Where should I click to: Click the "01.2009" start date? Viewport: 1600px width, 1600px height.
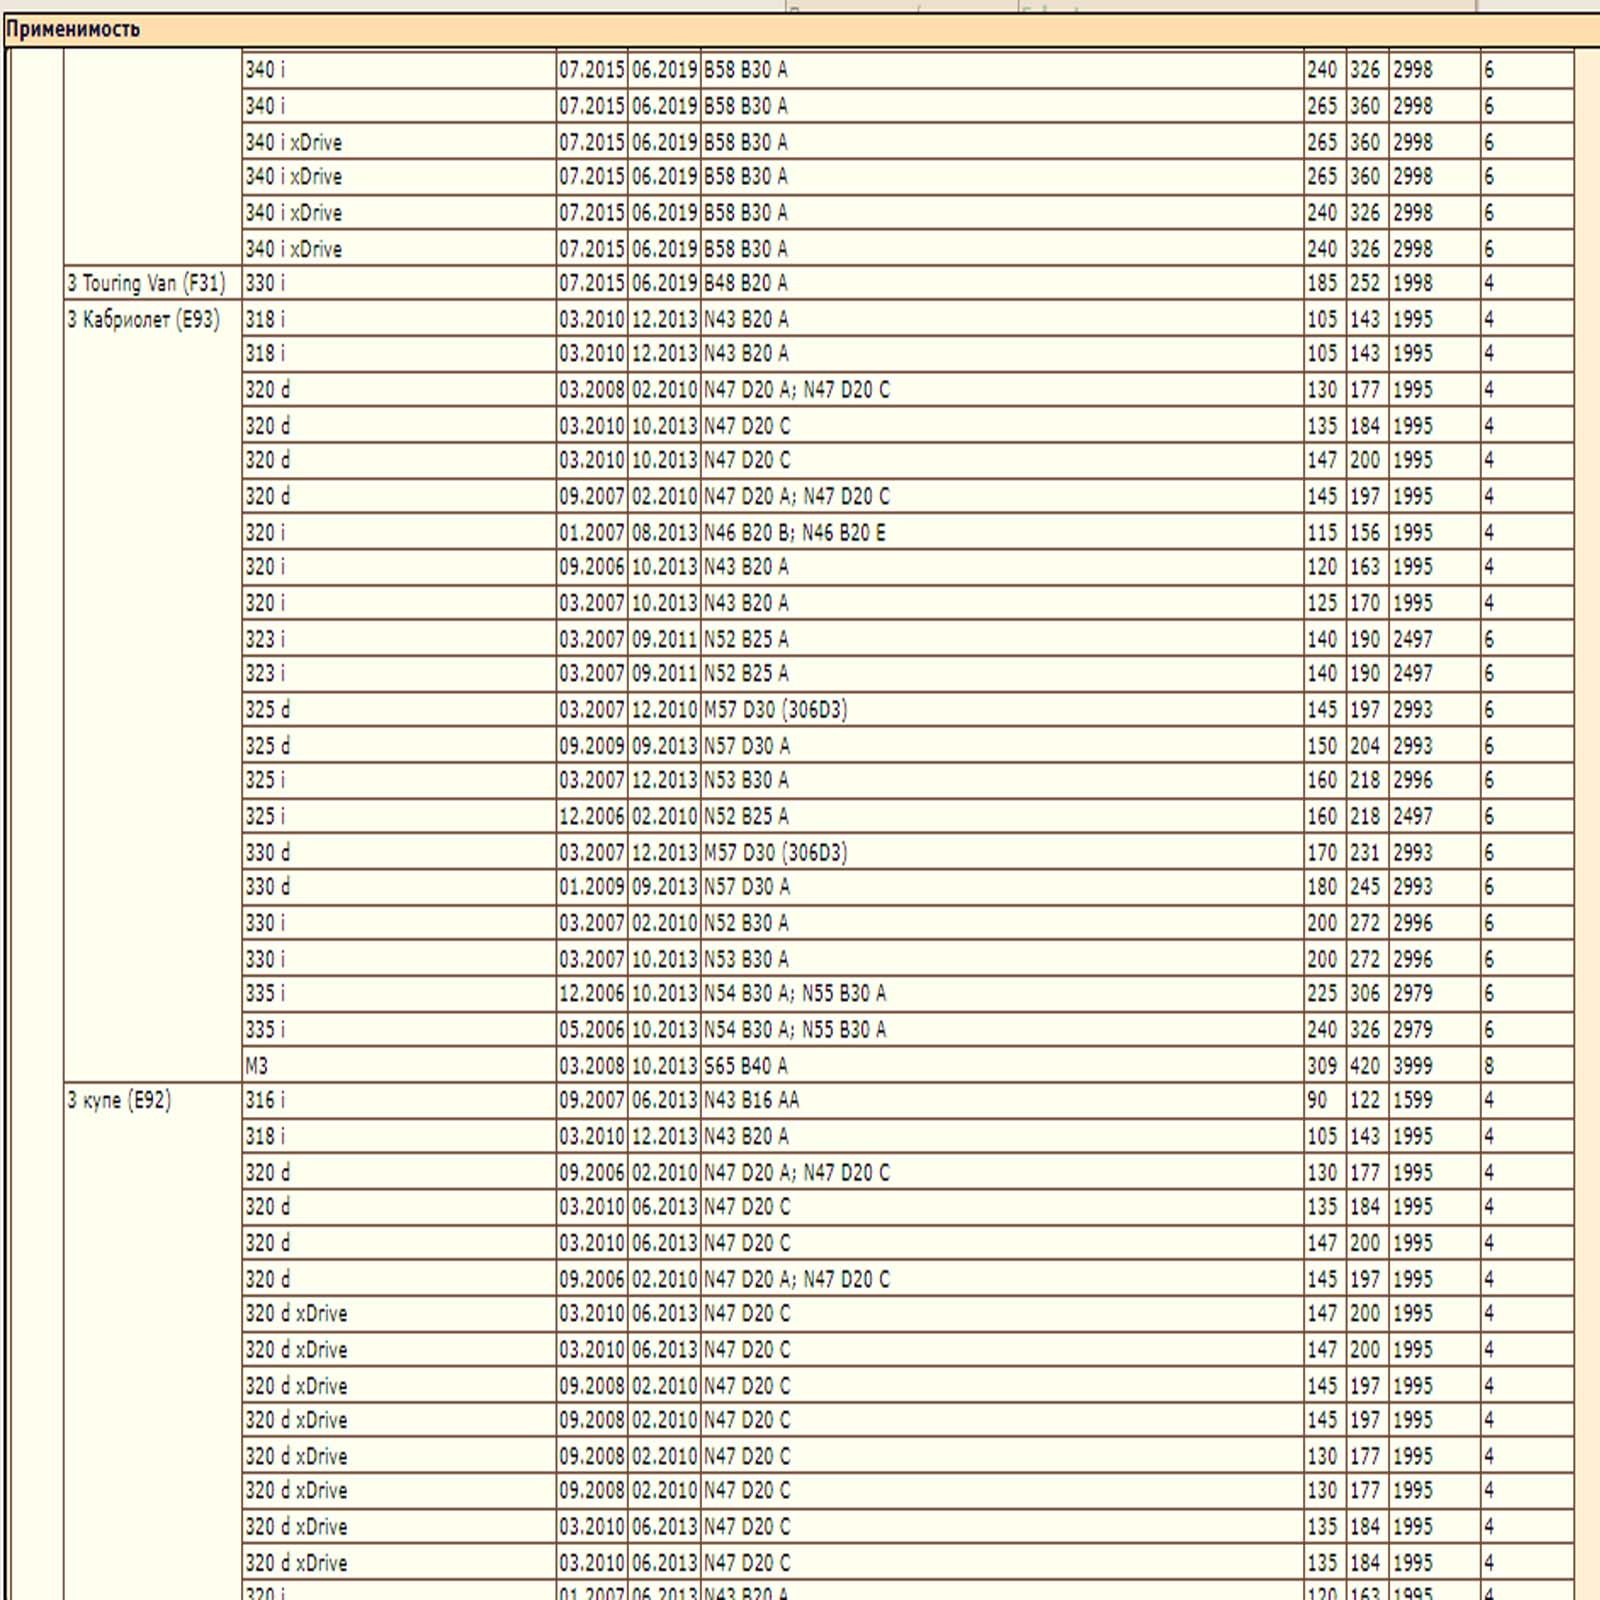[592, 887]
